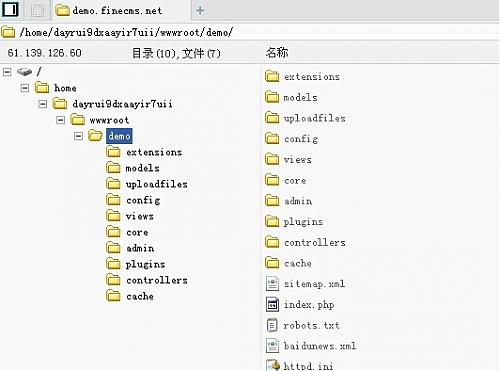This screenshot has width=500, height=371.
Task: Click uploadfiles folder icon in file list
Action: 272,118
